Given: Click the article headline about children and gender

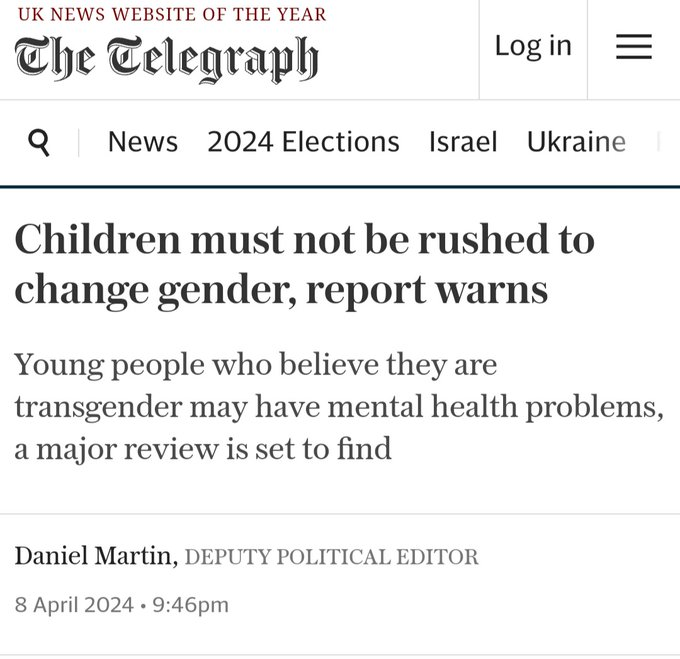Looking at the screenshot, I should [304, 264].
